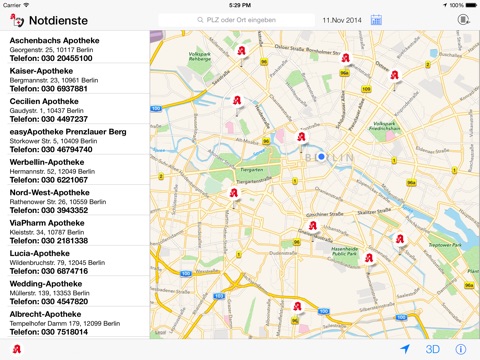Open the info button in bottom bar
This screenshot has height=360, width=480.
point(461,349)
